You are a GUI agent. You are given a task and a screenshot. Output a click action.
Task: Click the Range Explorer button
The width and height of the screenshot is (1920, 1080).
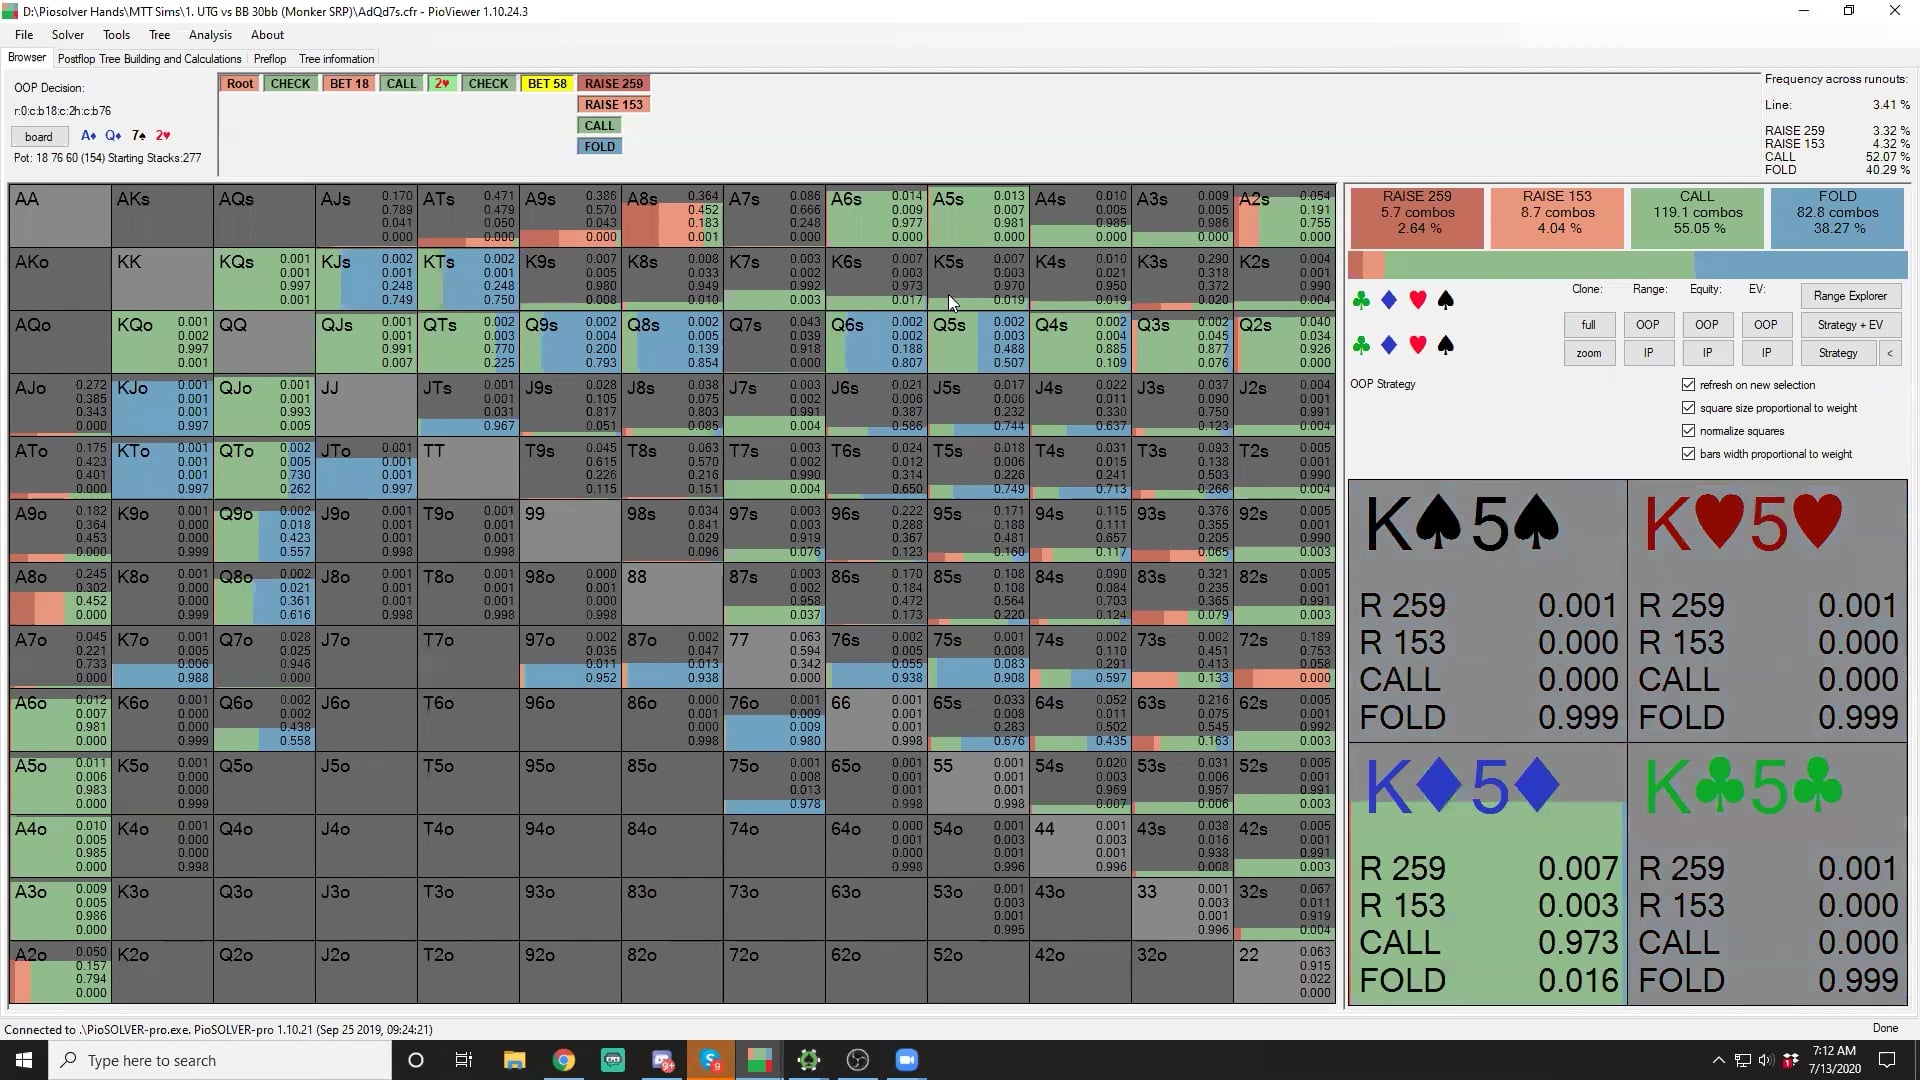pos(1850,296)
